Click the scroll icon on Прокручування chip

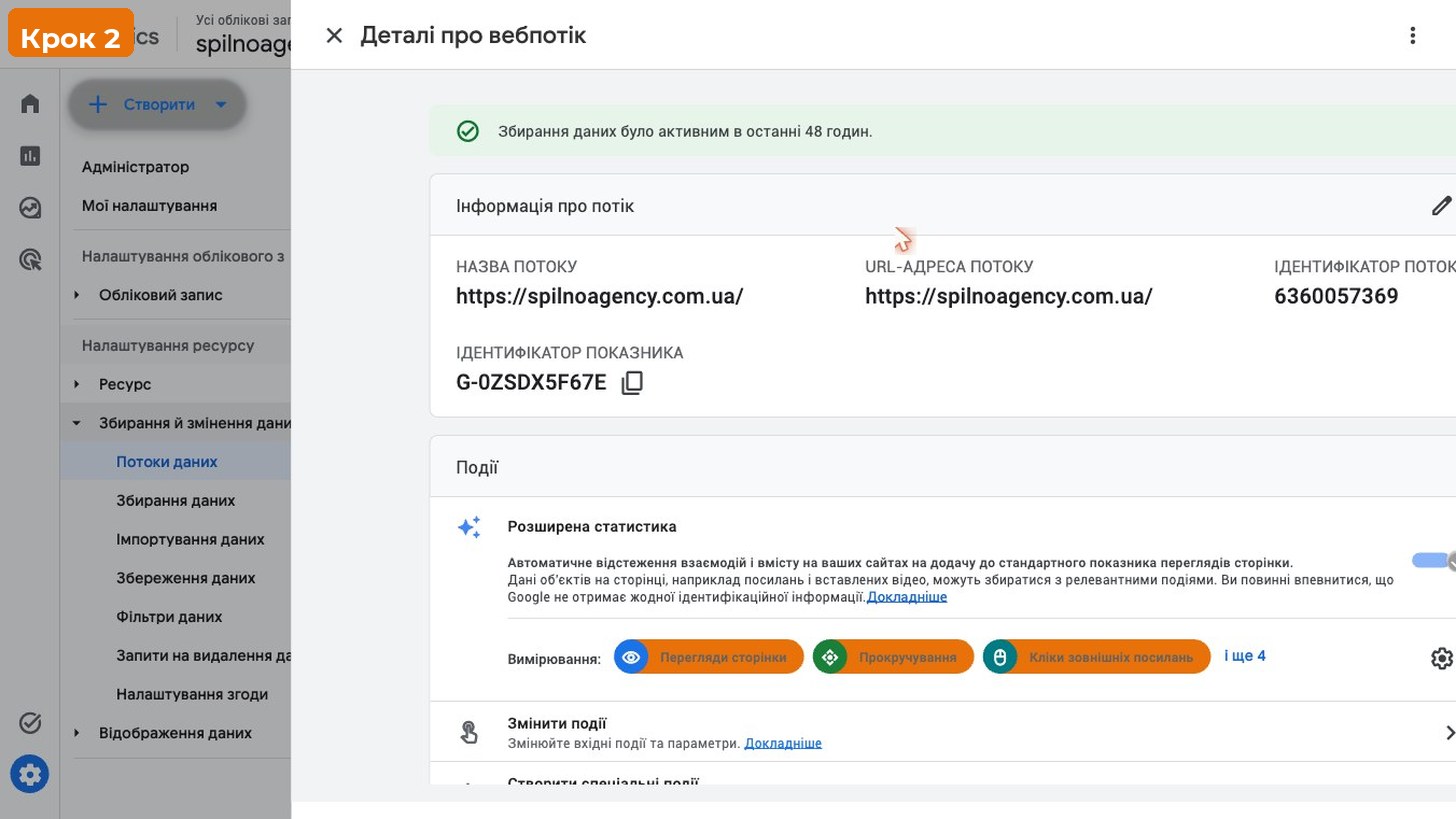click(x=829, y=657)
